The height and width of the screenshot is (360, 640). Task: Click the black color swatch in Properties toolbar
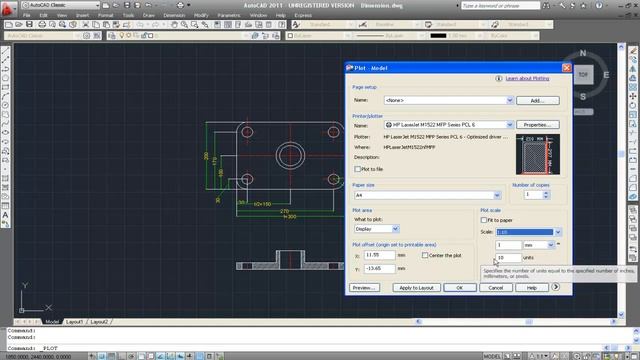[x=438, y=36]
